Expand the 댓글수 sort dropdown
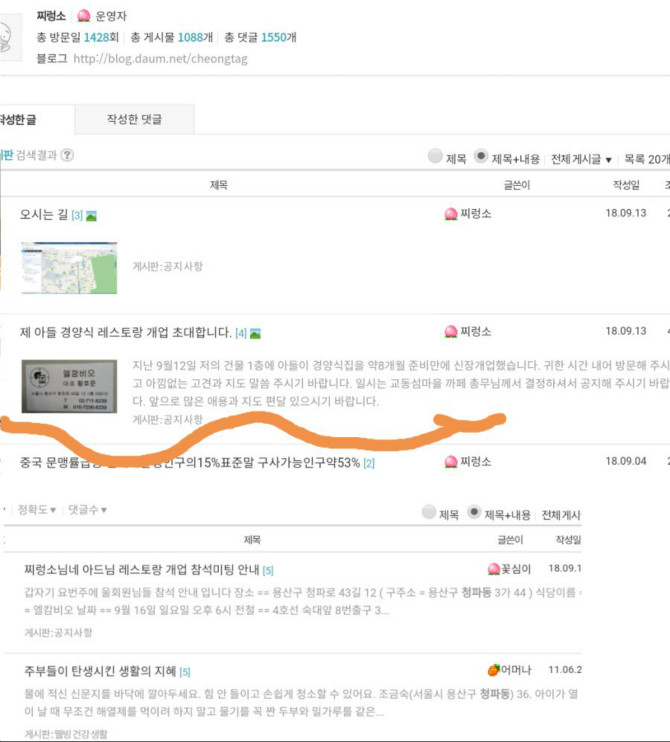 tap(88, 510)
